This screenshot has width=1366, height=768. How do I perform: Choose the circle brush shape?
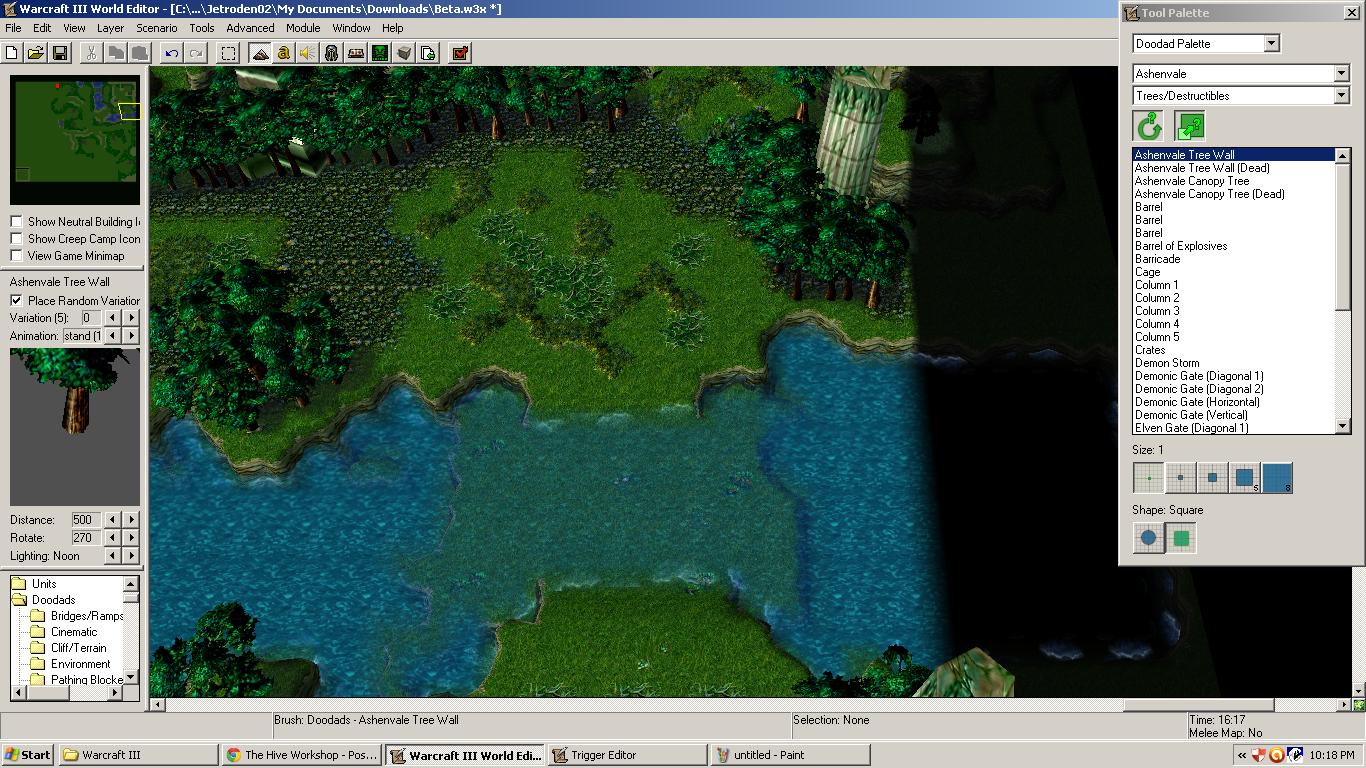1148,538
